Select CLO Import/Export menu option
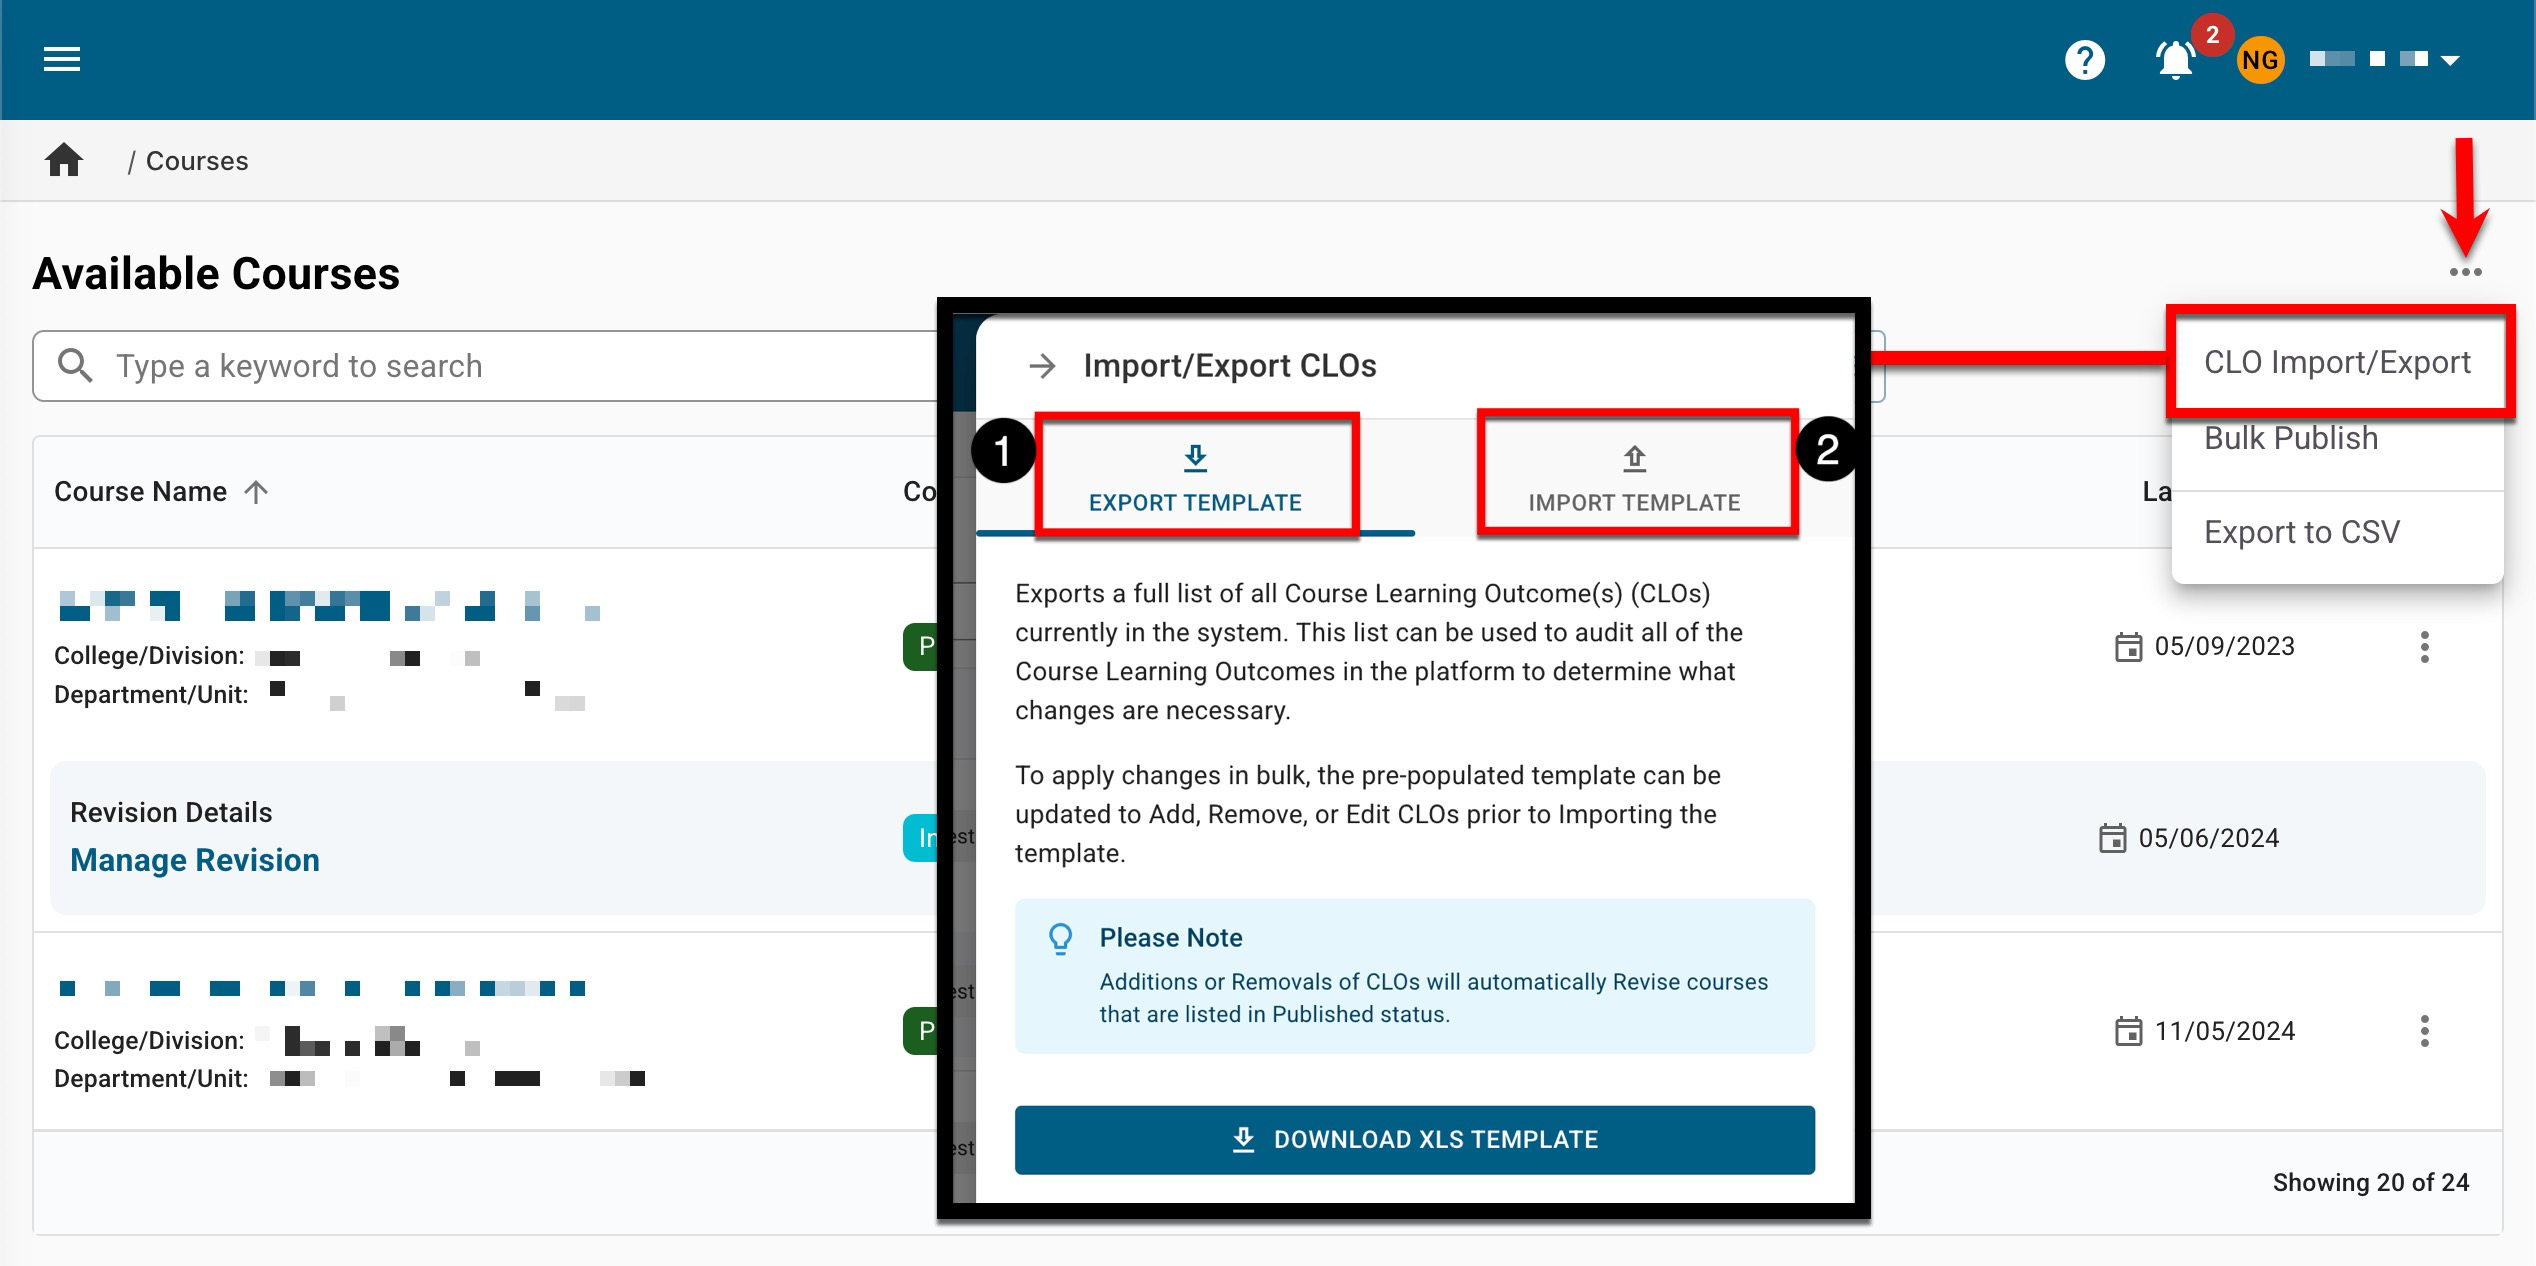Image resolution: width=2536 pixels, height=1266 pixels. click(x=2337, y=362)
